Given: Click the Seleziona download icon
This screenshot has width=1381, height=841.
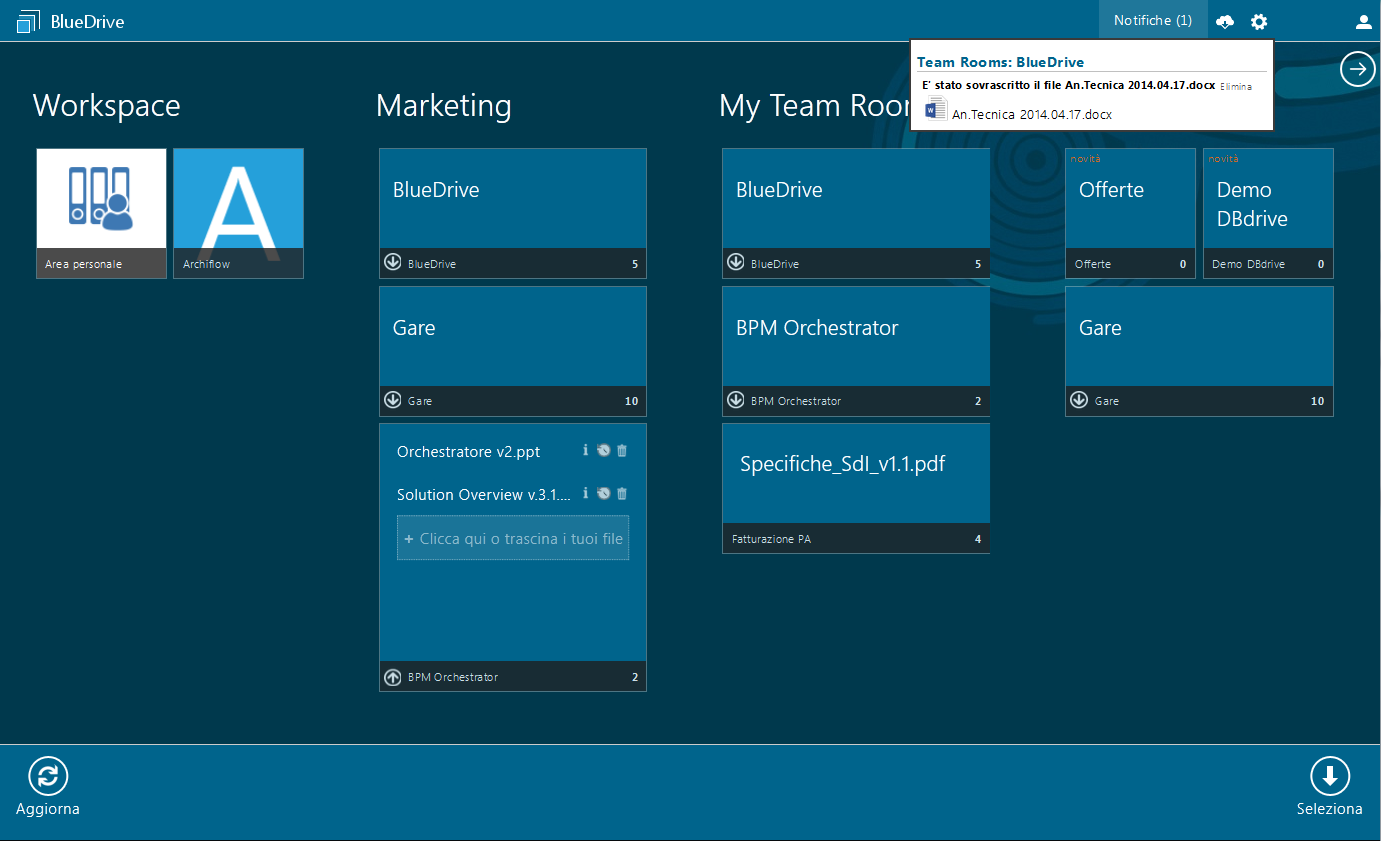Looking at the screenshot, I should pyautogui.click(x=1330, y=776).
